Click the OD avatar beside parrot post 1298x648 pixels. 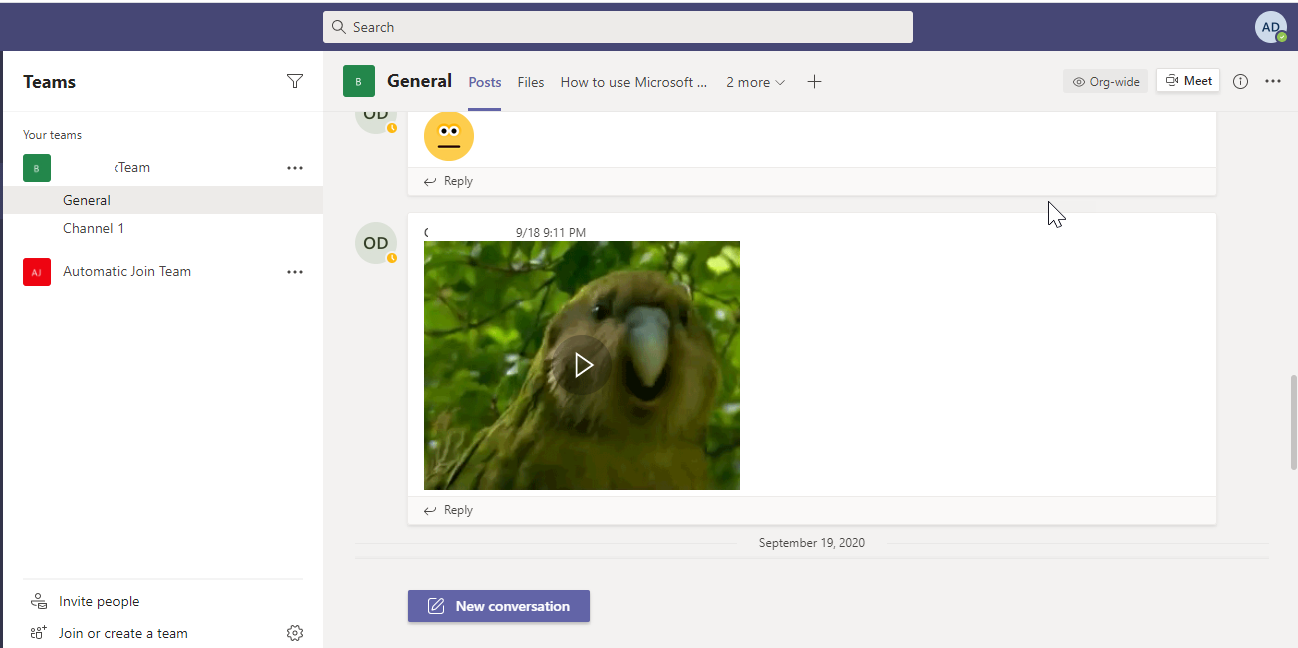point(376,243)
